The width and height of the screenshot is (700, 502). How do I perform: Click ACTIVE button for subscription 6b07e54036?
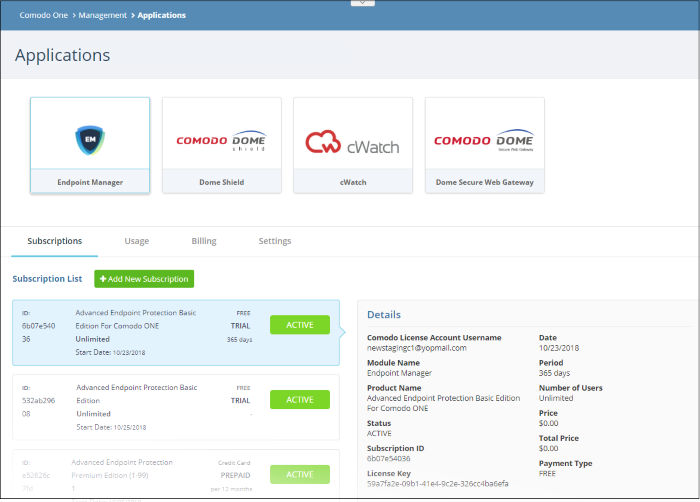pos(300,325)
